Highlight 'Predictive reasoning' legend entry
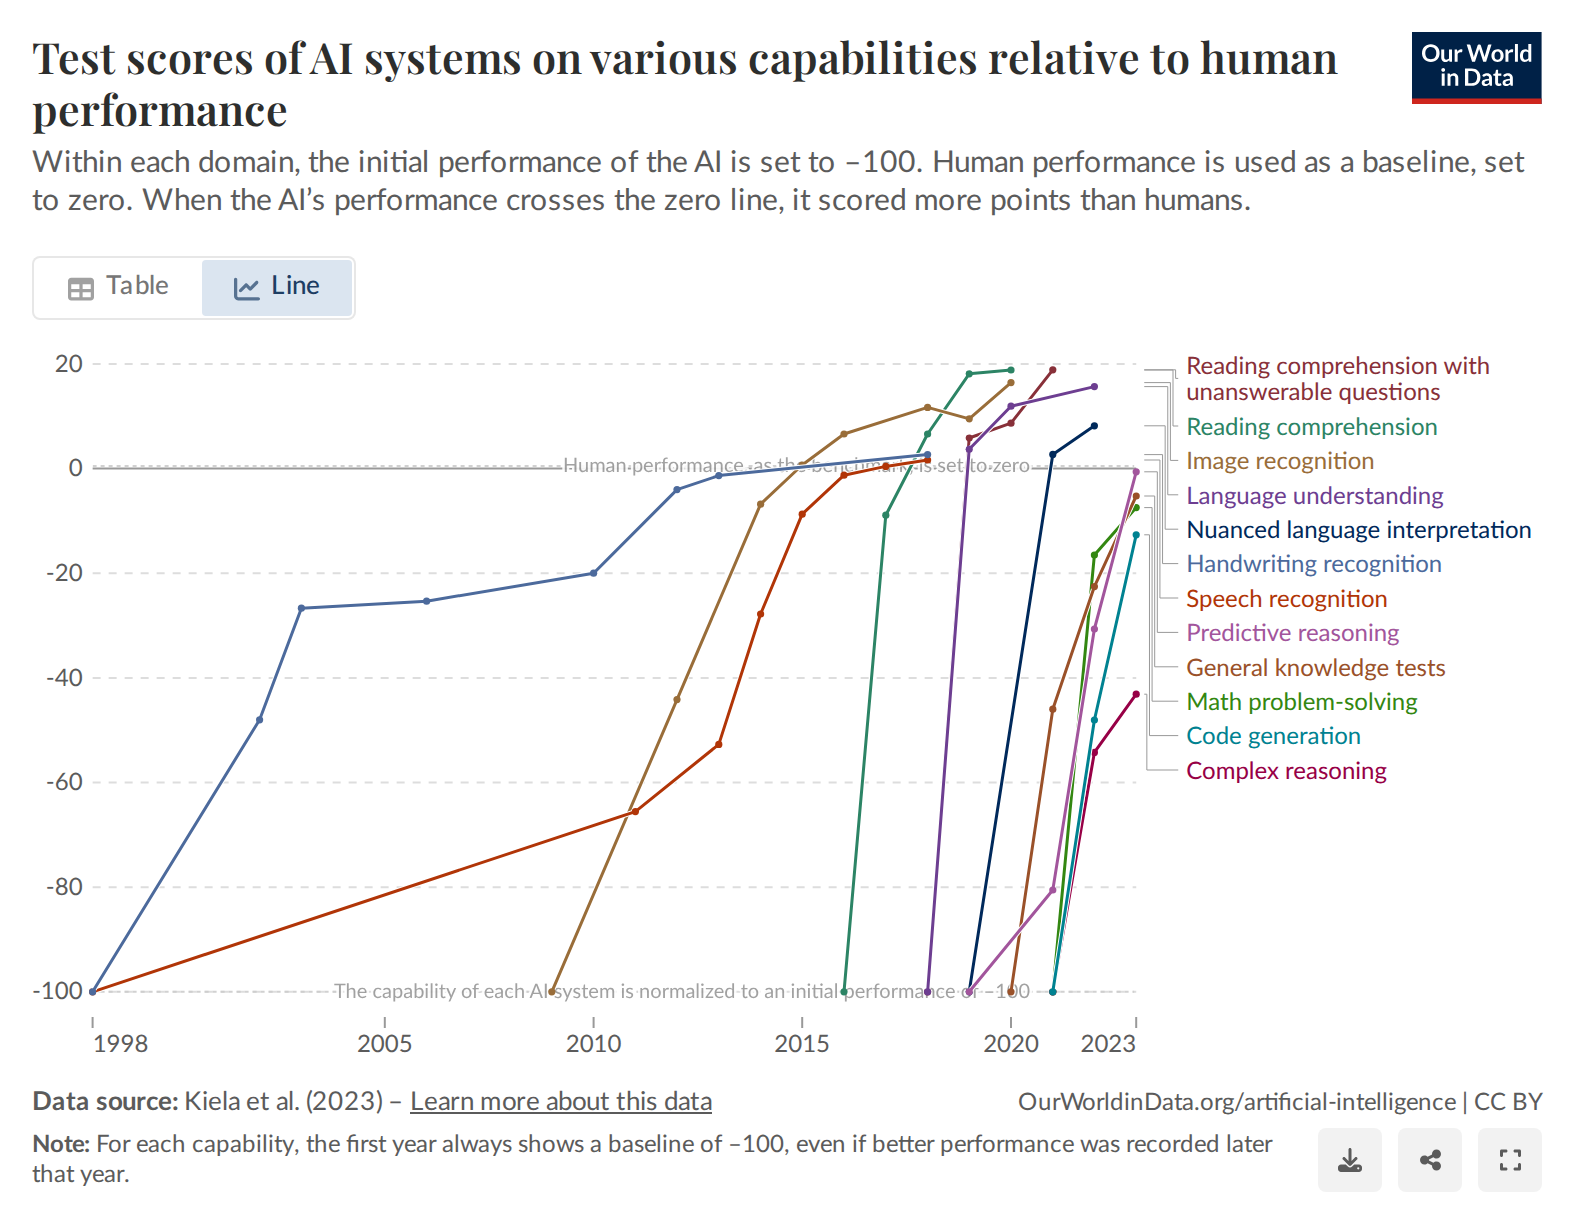Image resolution: width=1574 pixels, height=1224 pixels. (1292, 633)
